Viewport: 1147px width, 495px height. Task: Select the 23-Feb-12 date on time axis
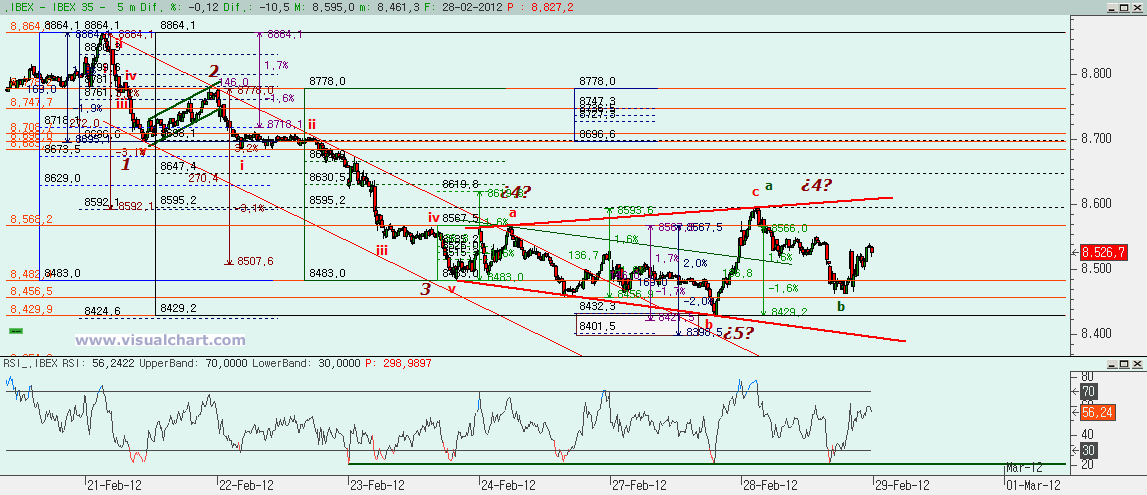pyautogui.click(x=377, y=485)
